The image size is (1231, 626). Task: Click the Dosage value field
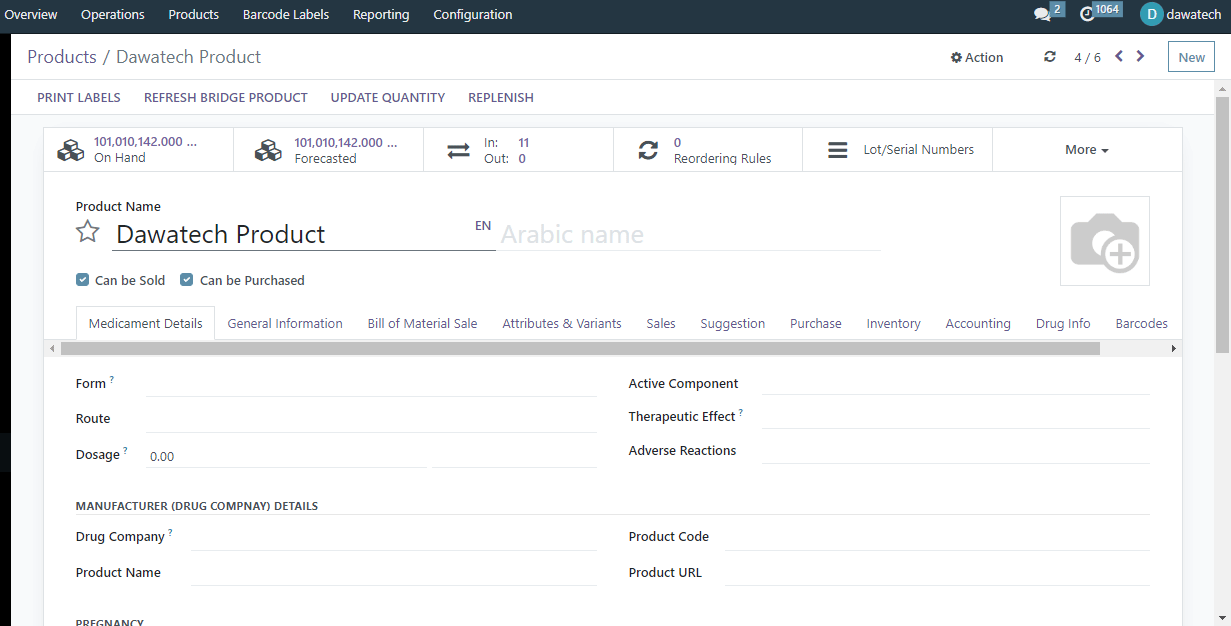pyautogui.click(x=286, y=456)
